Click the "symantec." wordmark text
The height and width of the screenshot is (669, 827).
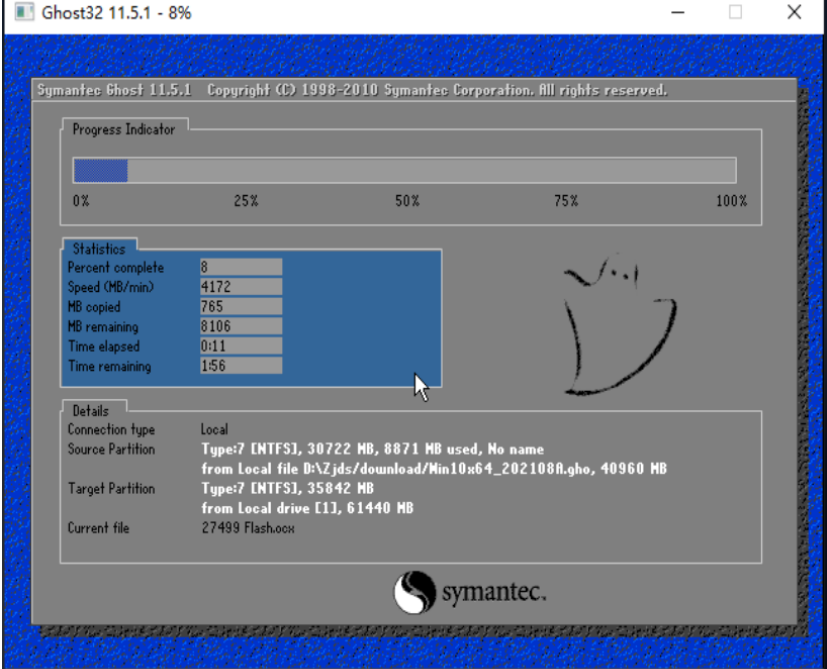coord(494,592)
